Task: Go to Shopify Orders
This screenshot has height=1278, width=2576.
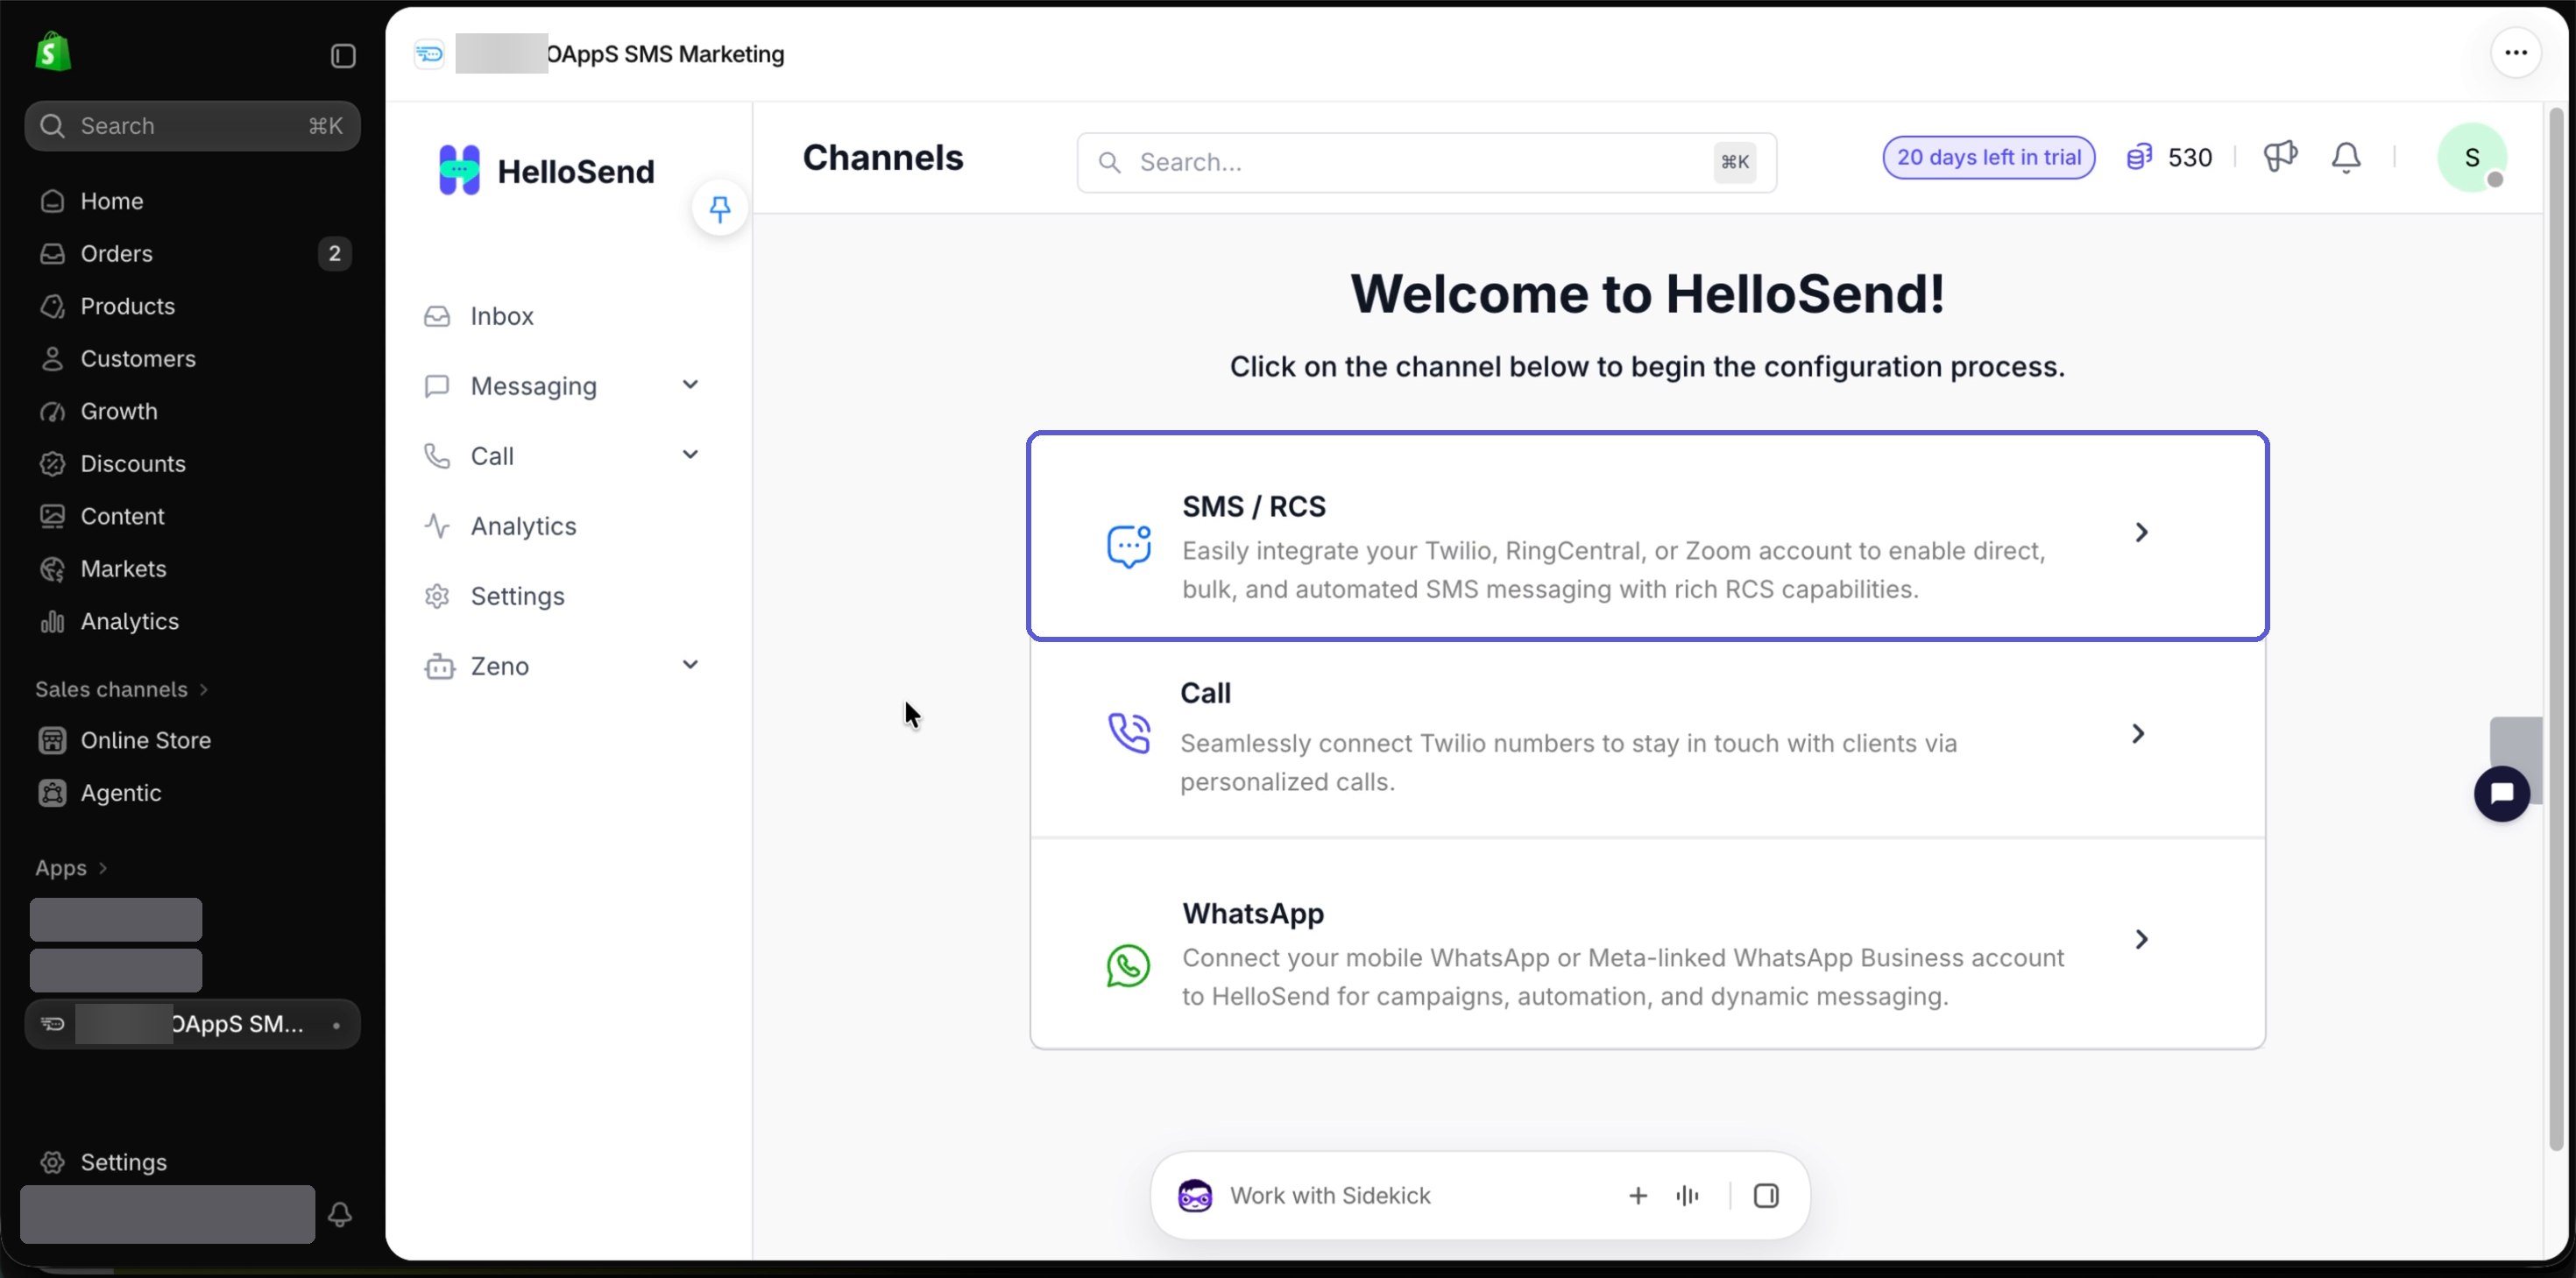Action: click(193, 253)
